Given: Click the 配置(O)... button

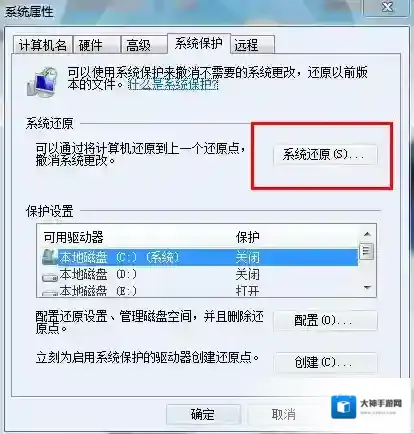Looking at the screenshot, I should (x=325, y=321).
